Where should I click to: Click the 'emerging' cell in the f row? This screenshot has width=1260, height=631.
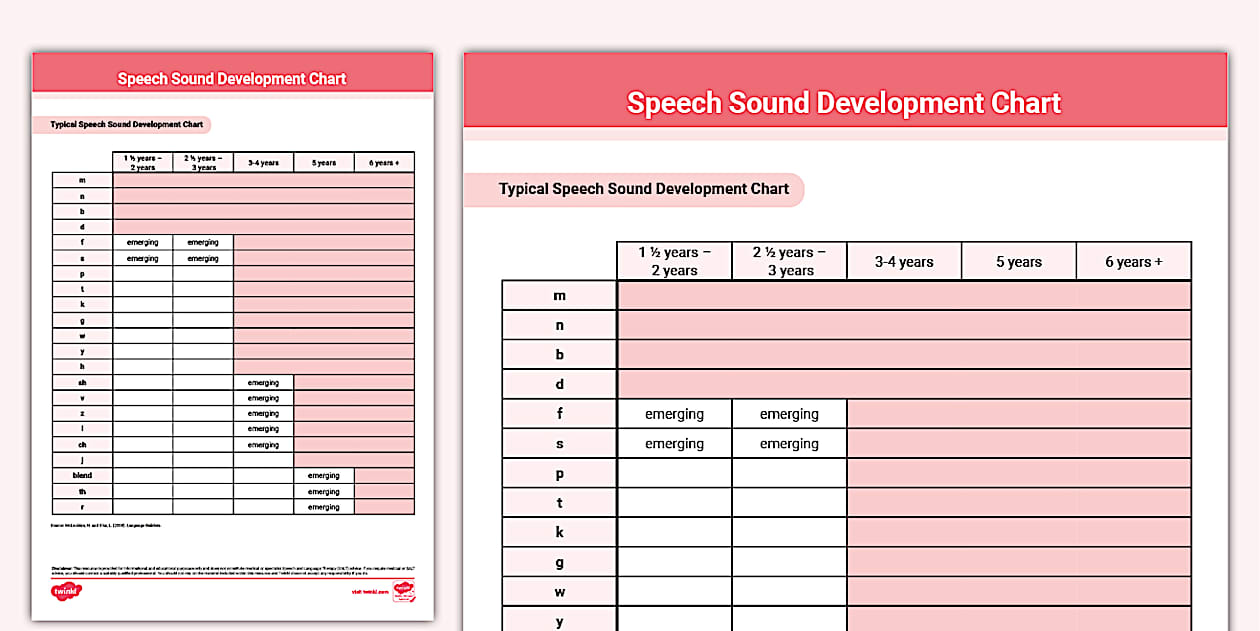(x=675, y=413)
